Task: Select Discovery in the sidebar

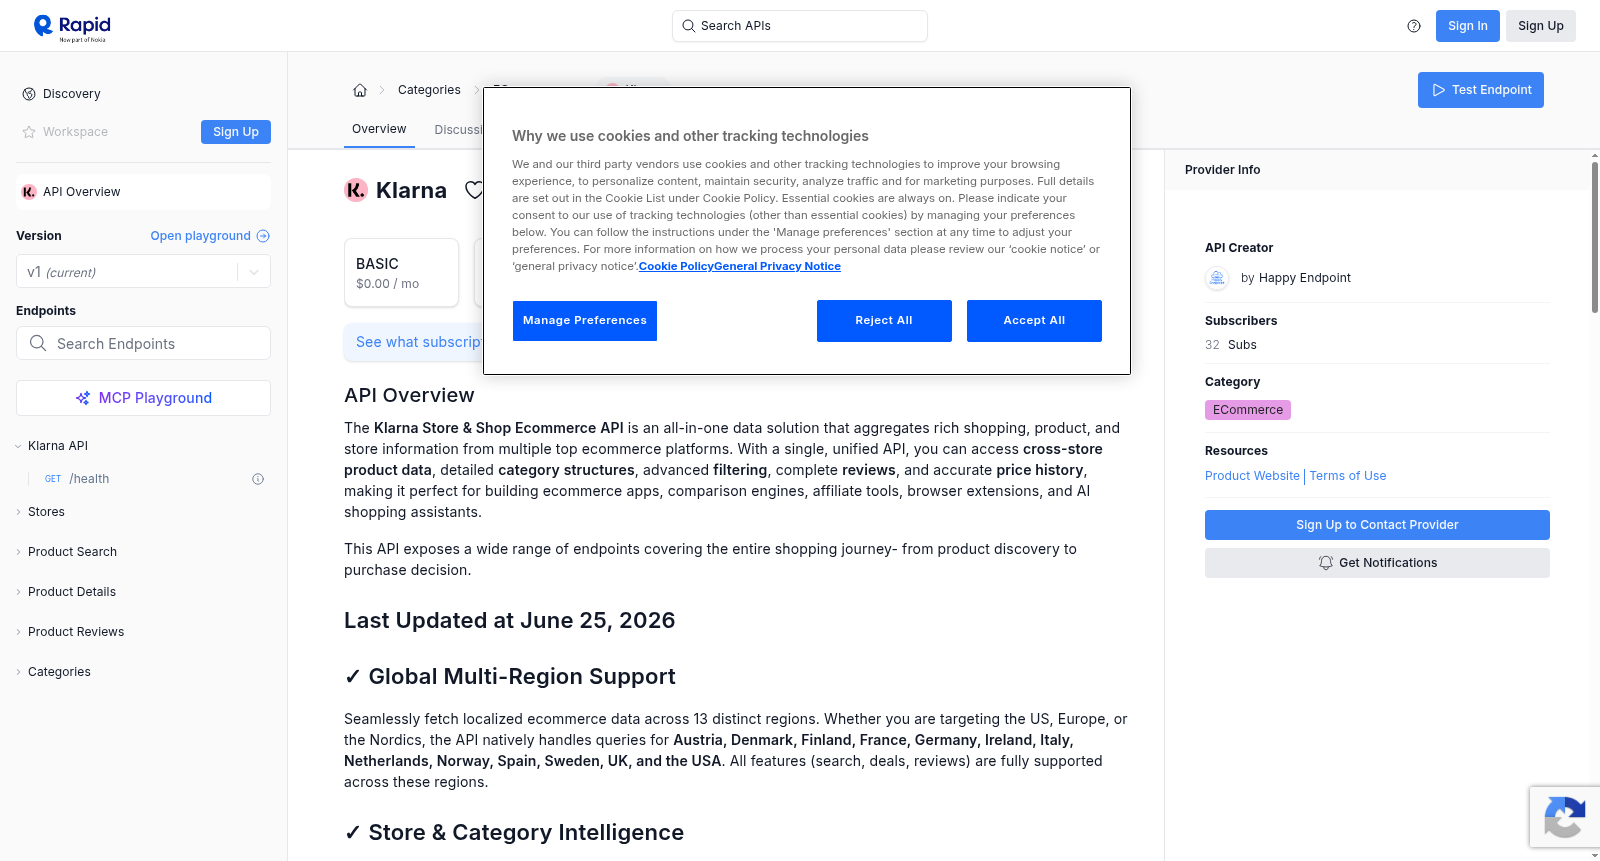Action: click(x=72, y=94)
